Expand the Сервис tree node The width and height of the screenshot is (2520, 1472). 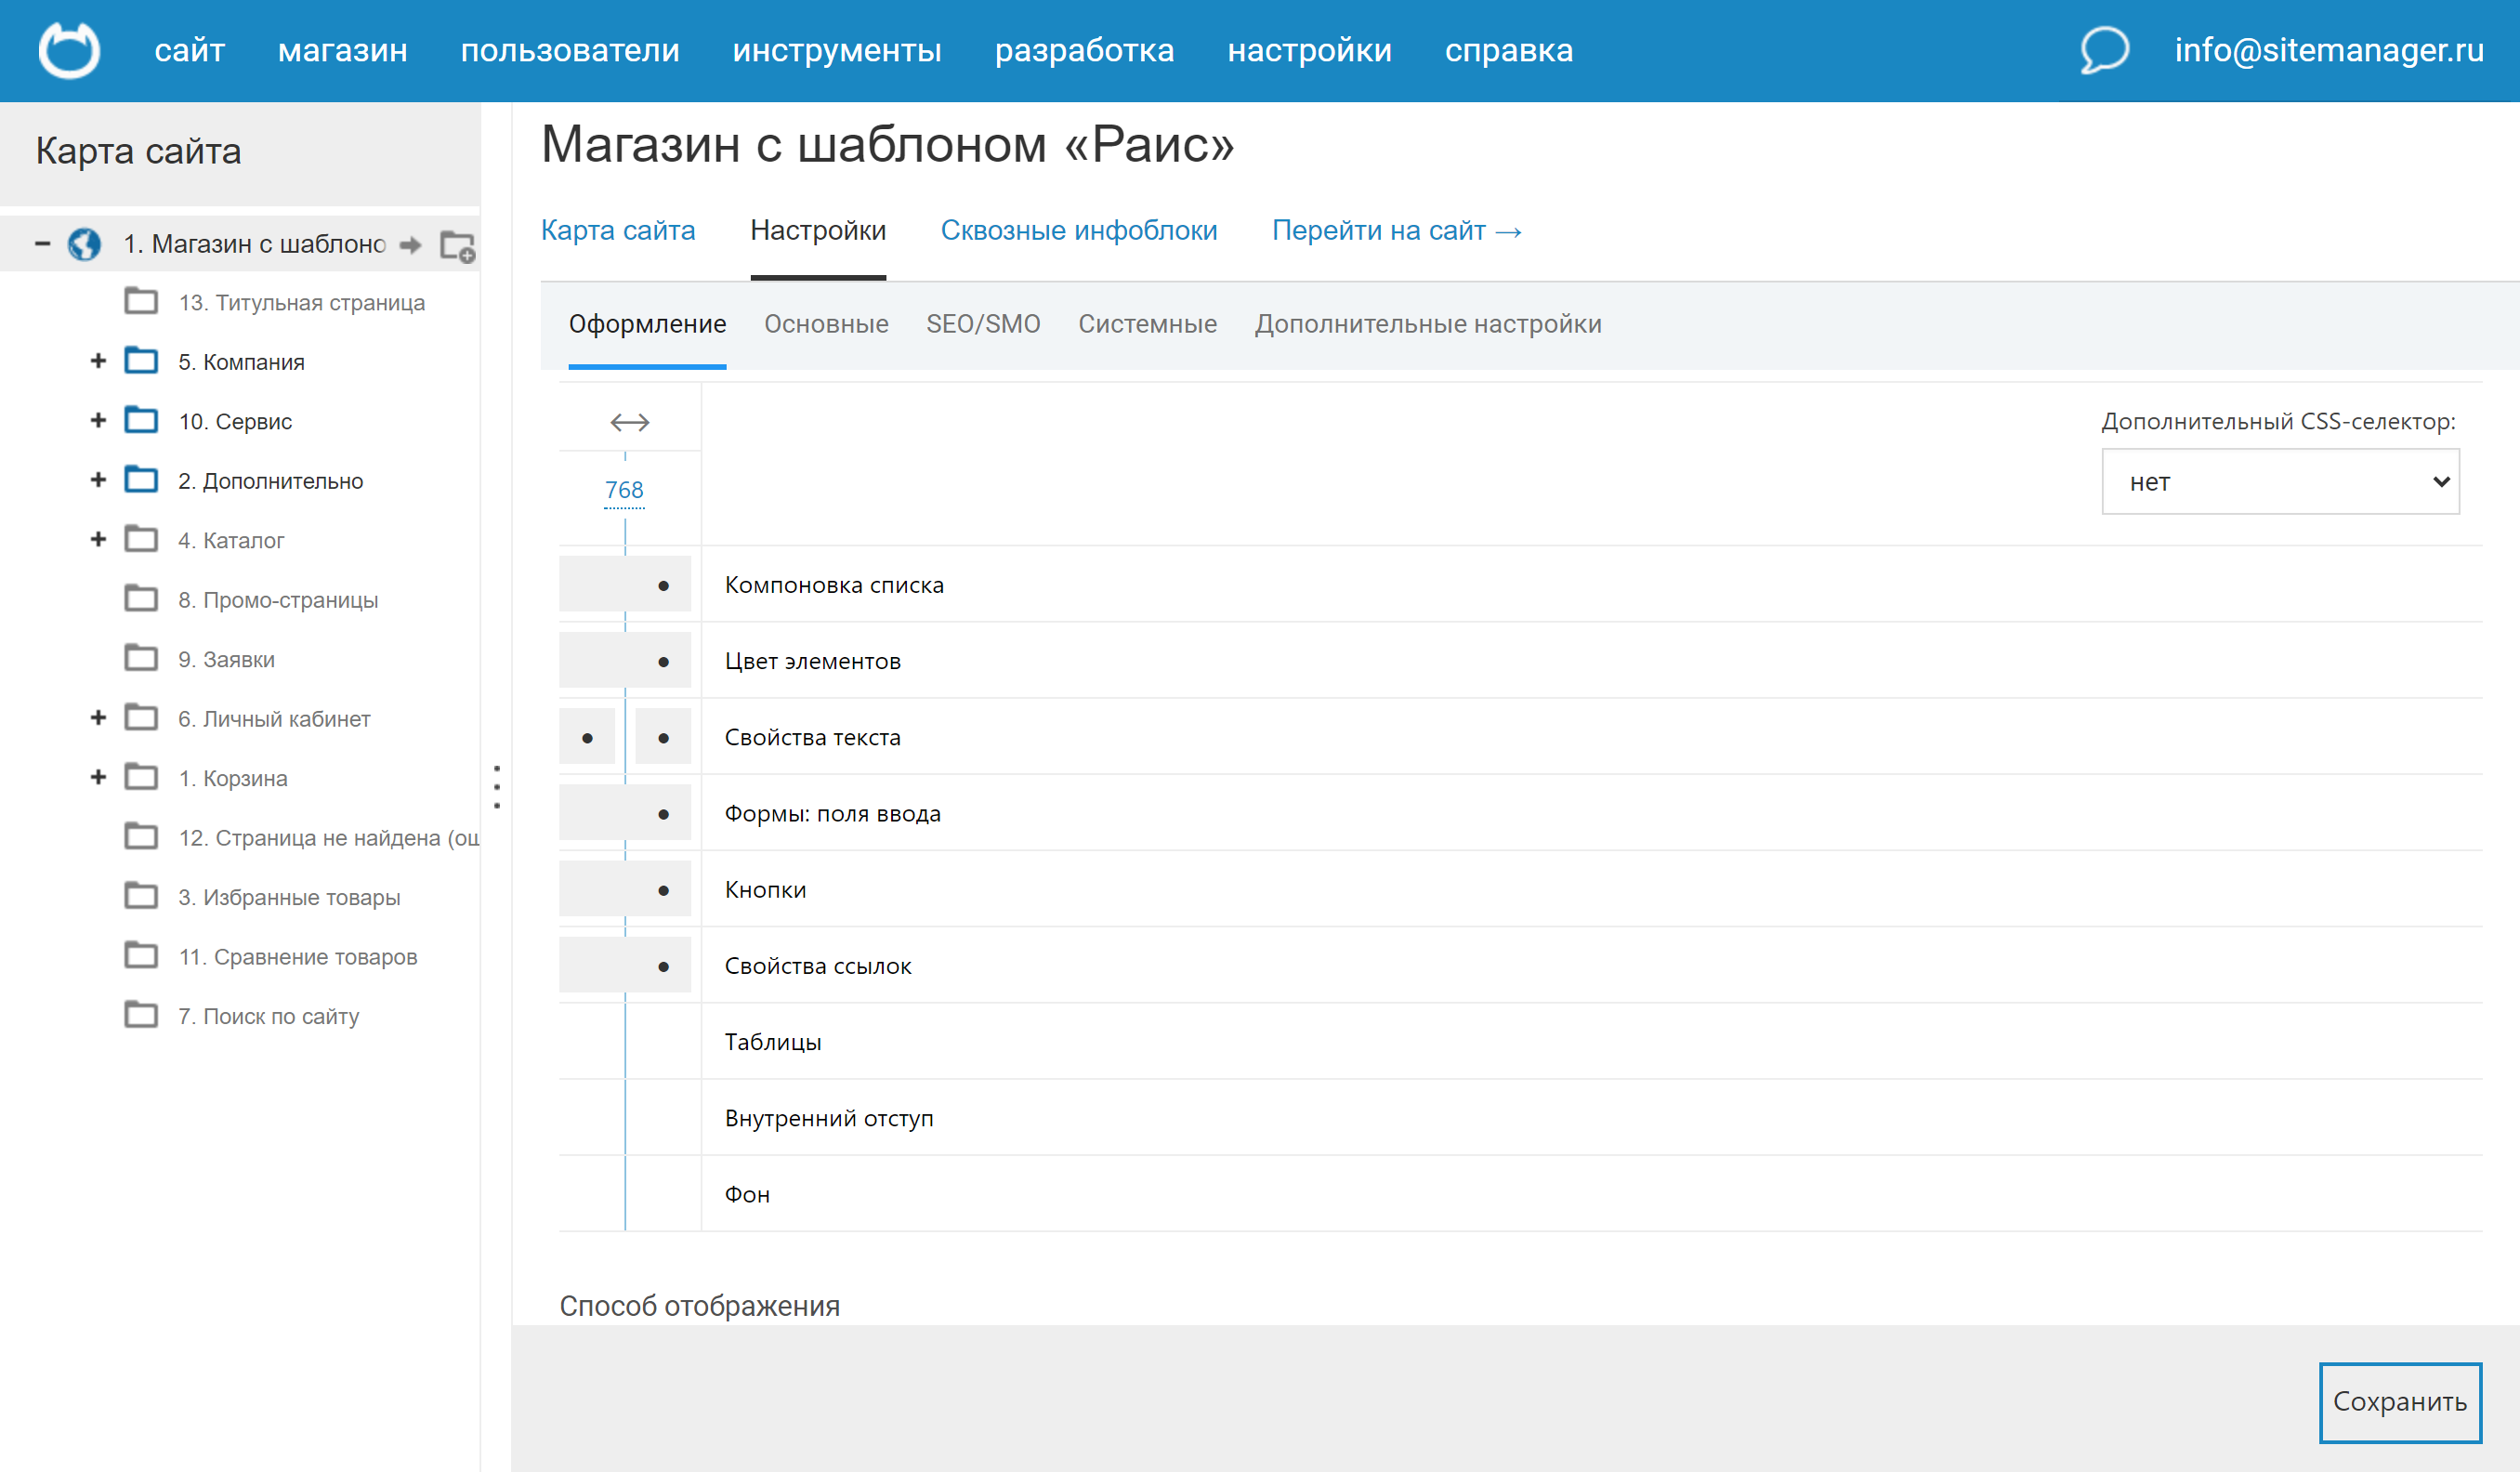coord(98,421)
